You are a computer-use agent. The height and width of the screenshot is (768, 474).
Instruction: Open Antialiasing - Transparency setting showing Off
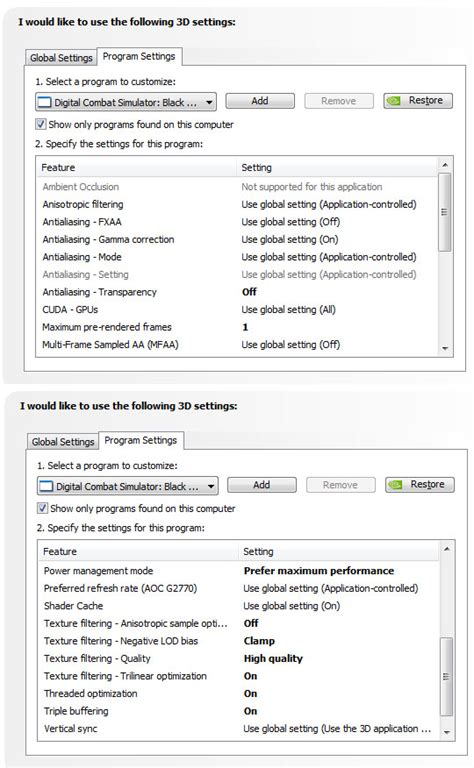point(249,292)
